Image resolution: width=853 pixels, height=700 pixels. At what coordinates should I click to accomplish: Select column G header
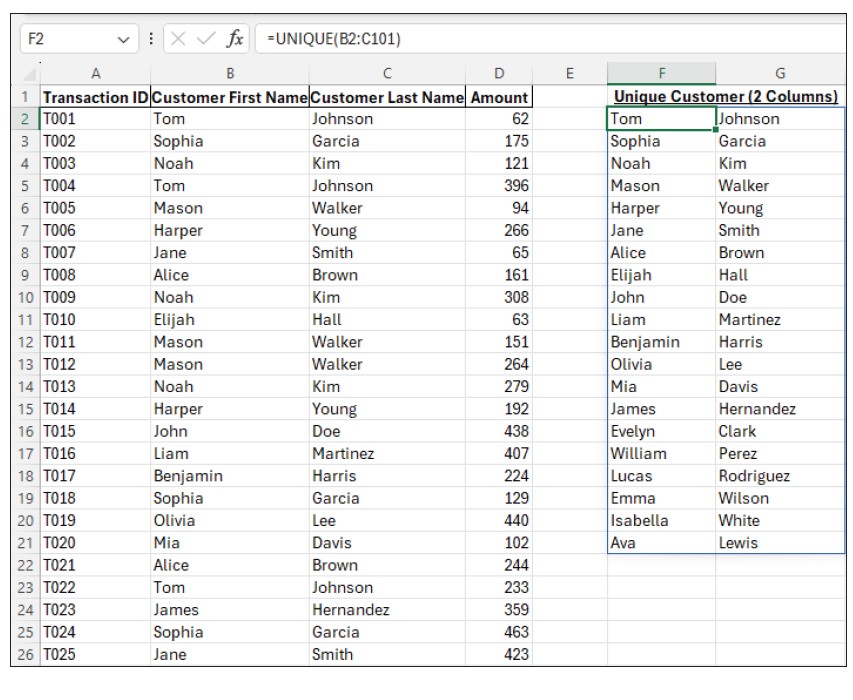click(780, 73)
